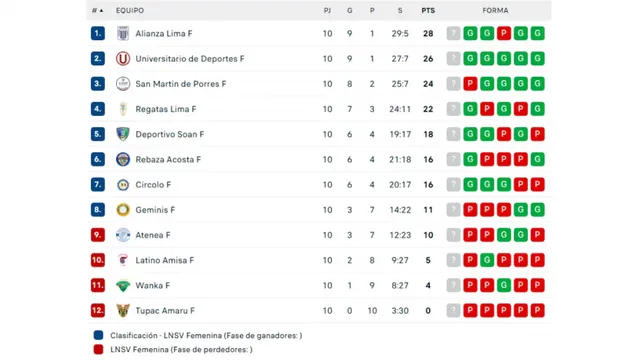Click the FORMA column header

pos(495,11)
